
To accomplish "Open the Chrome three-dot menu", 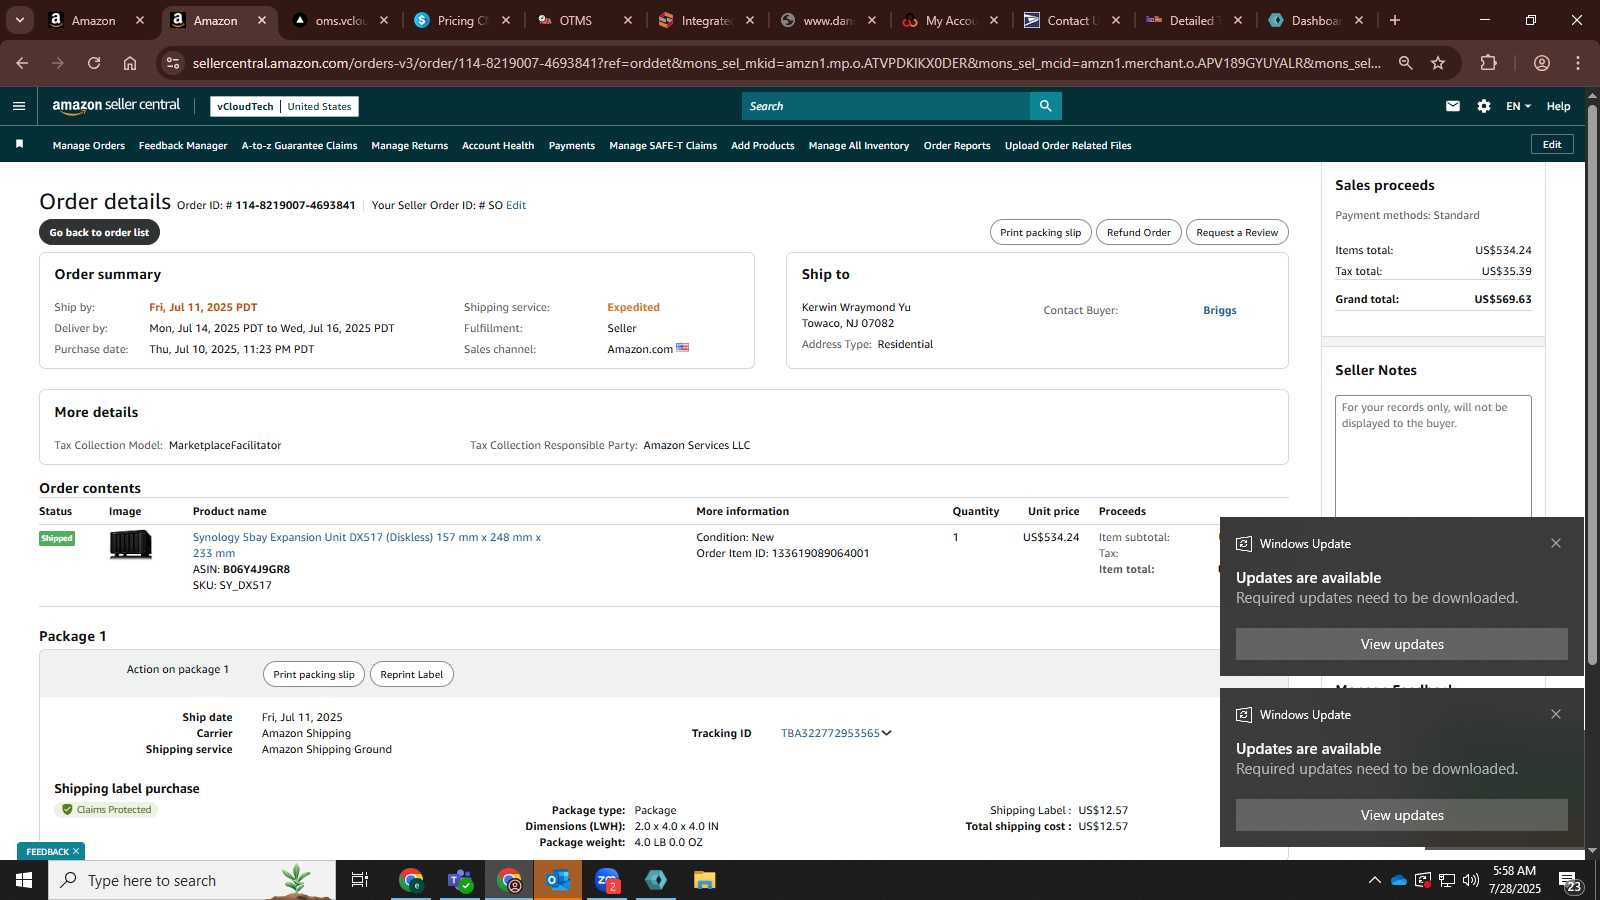I will (1578, 63).
